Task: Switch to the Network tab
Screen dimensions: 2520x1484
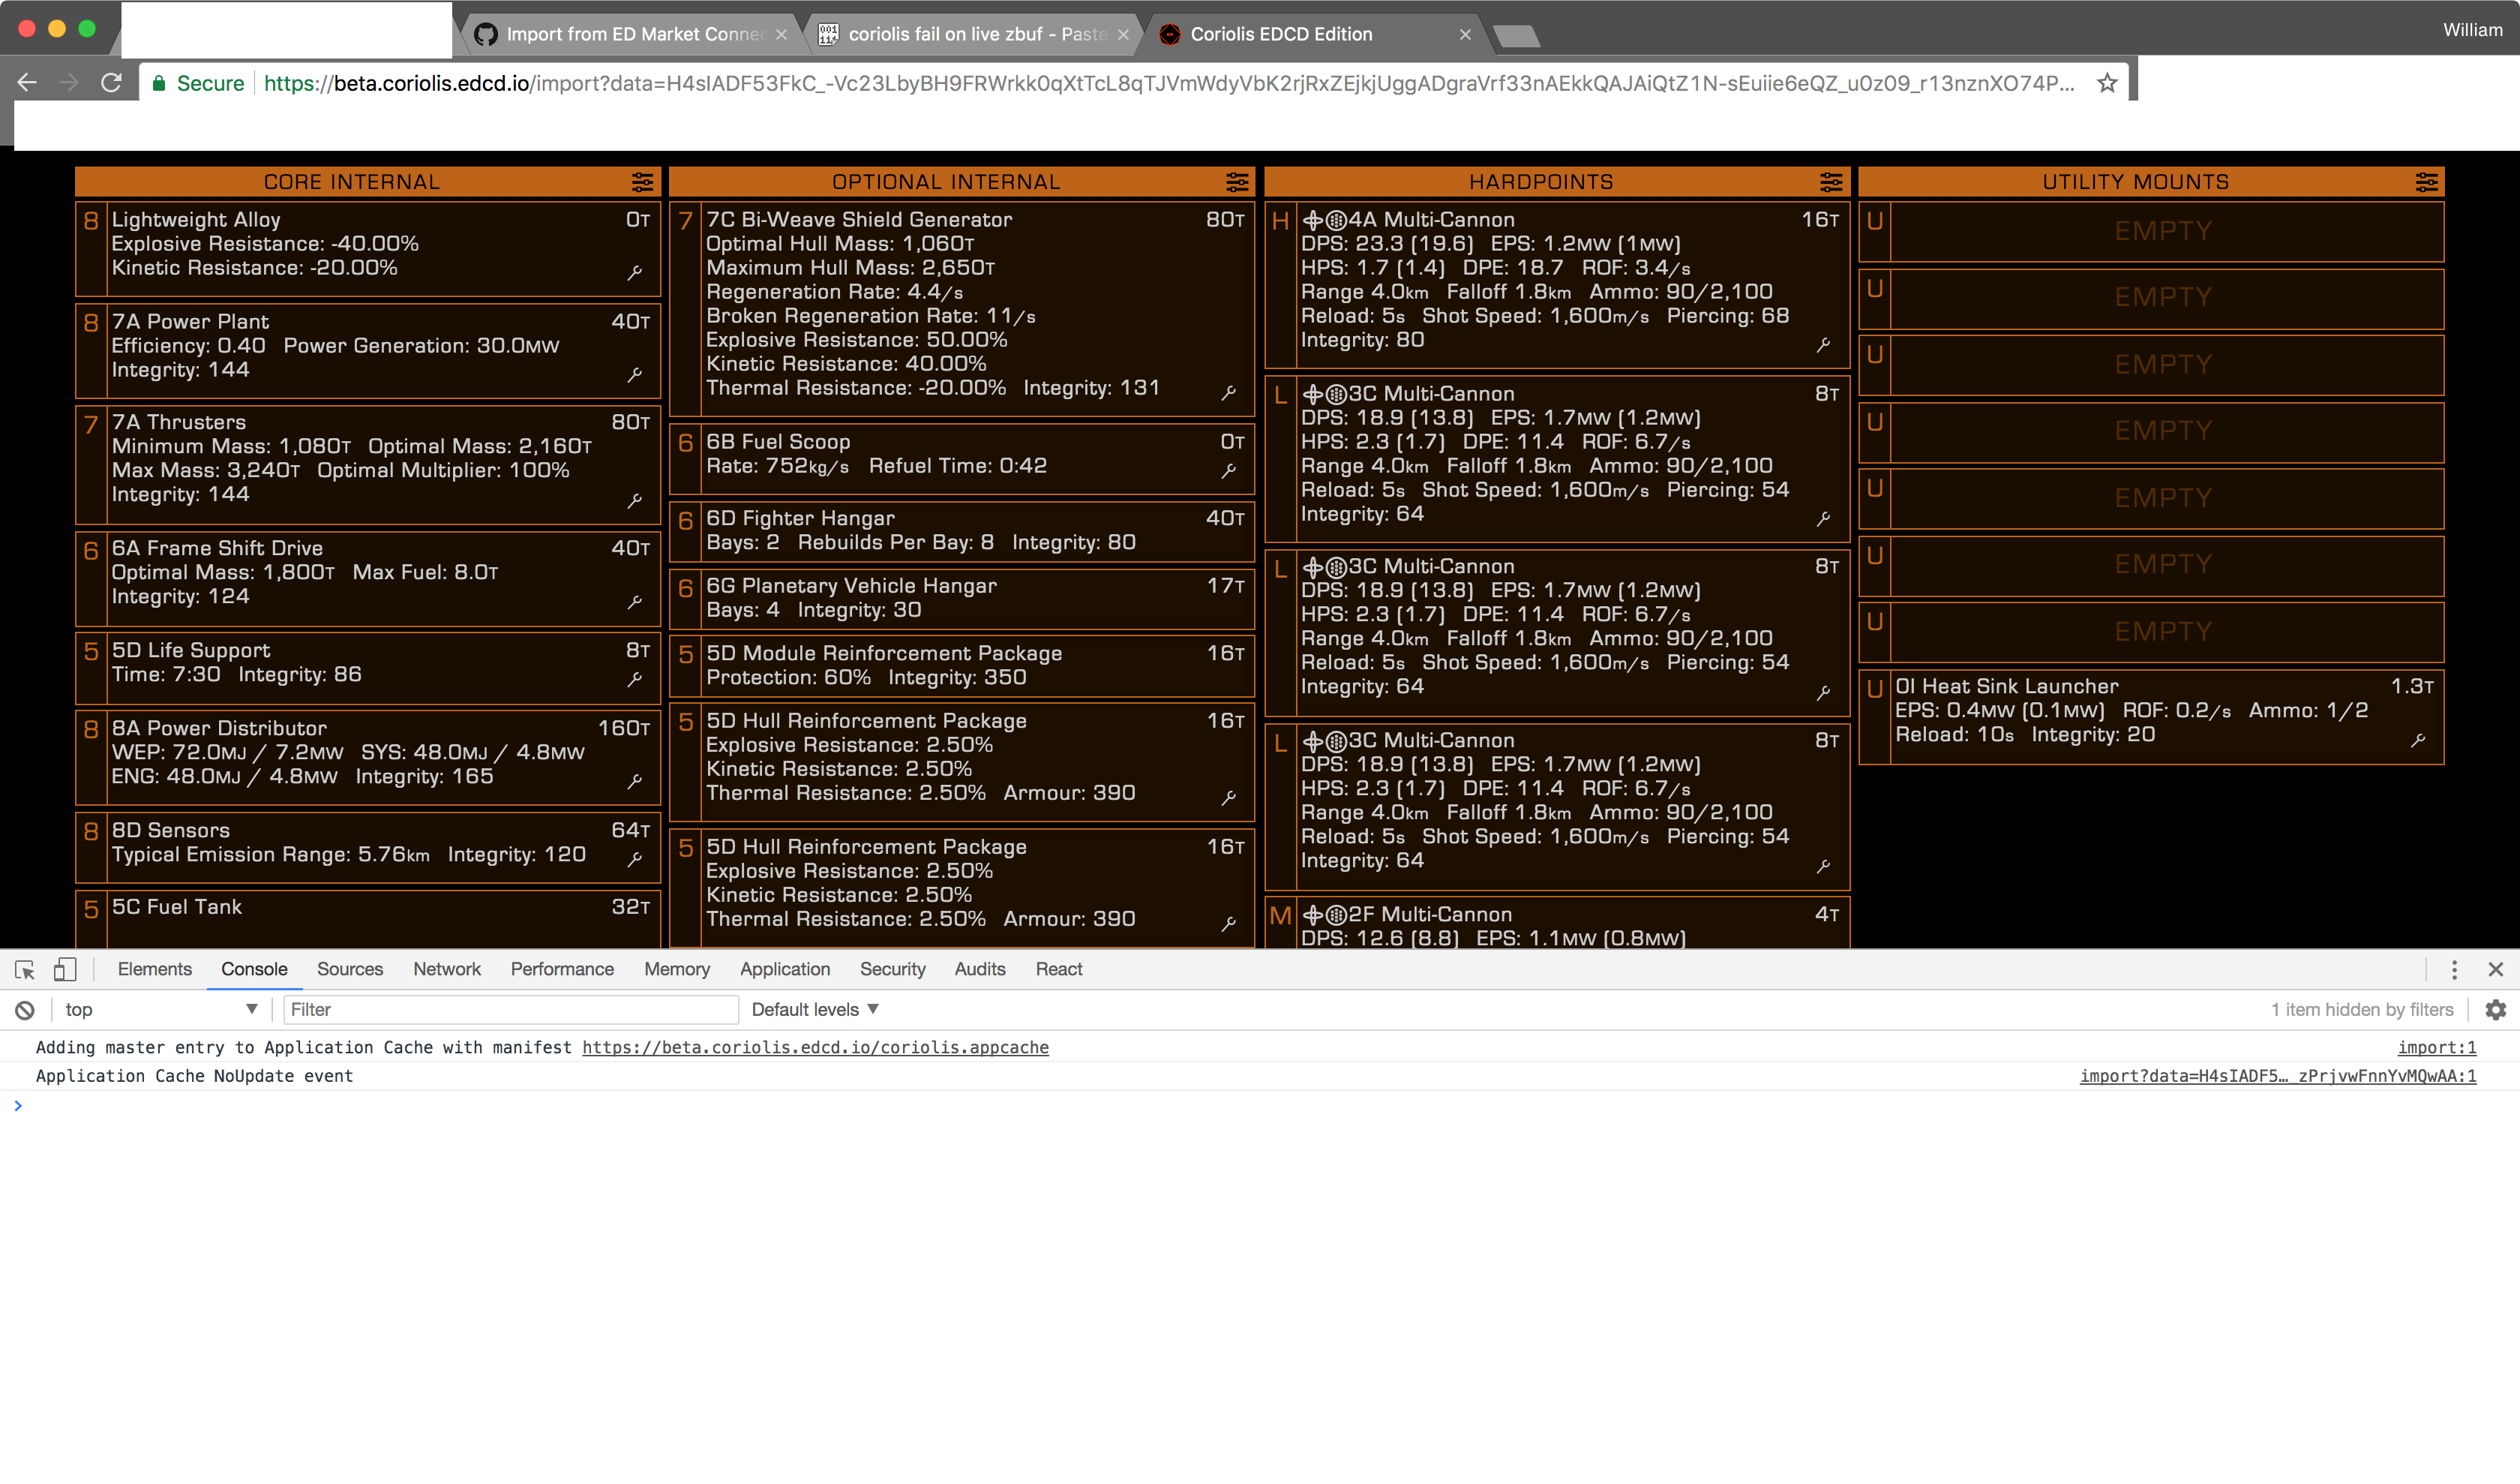Action: coord(446,969)
